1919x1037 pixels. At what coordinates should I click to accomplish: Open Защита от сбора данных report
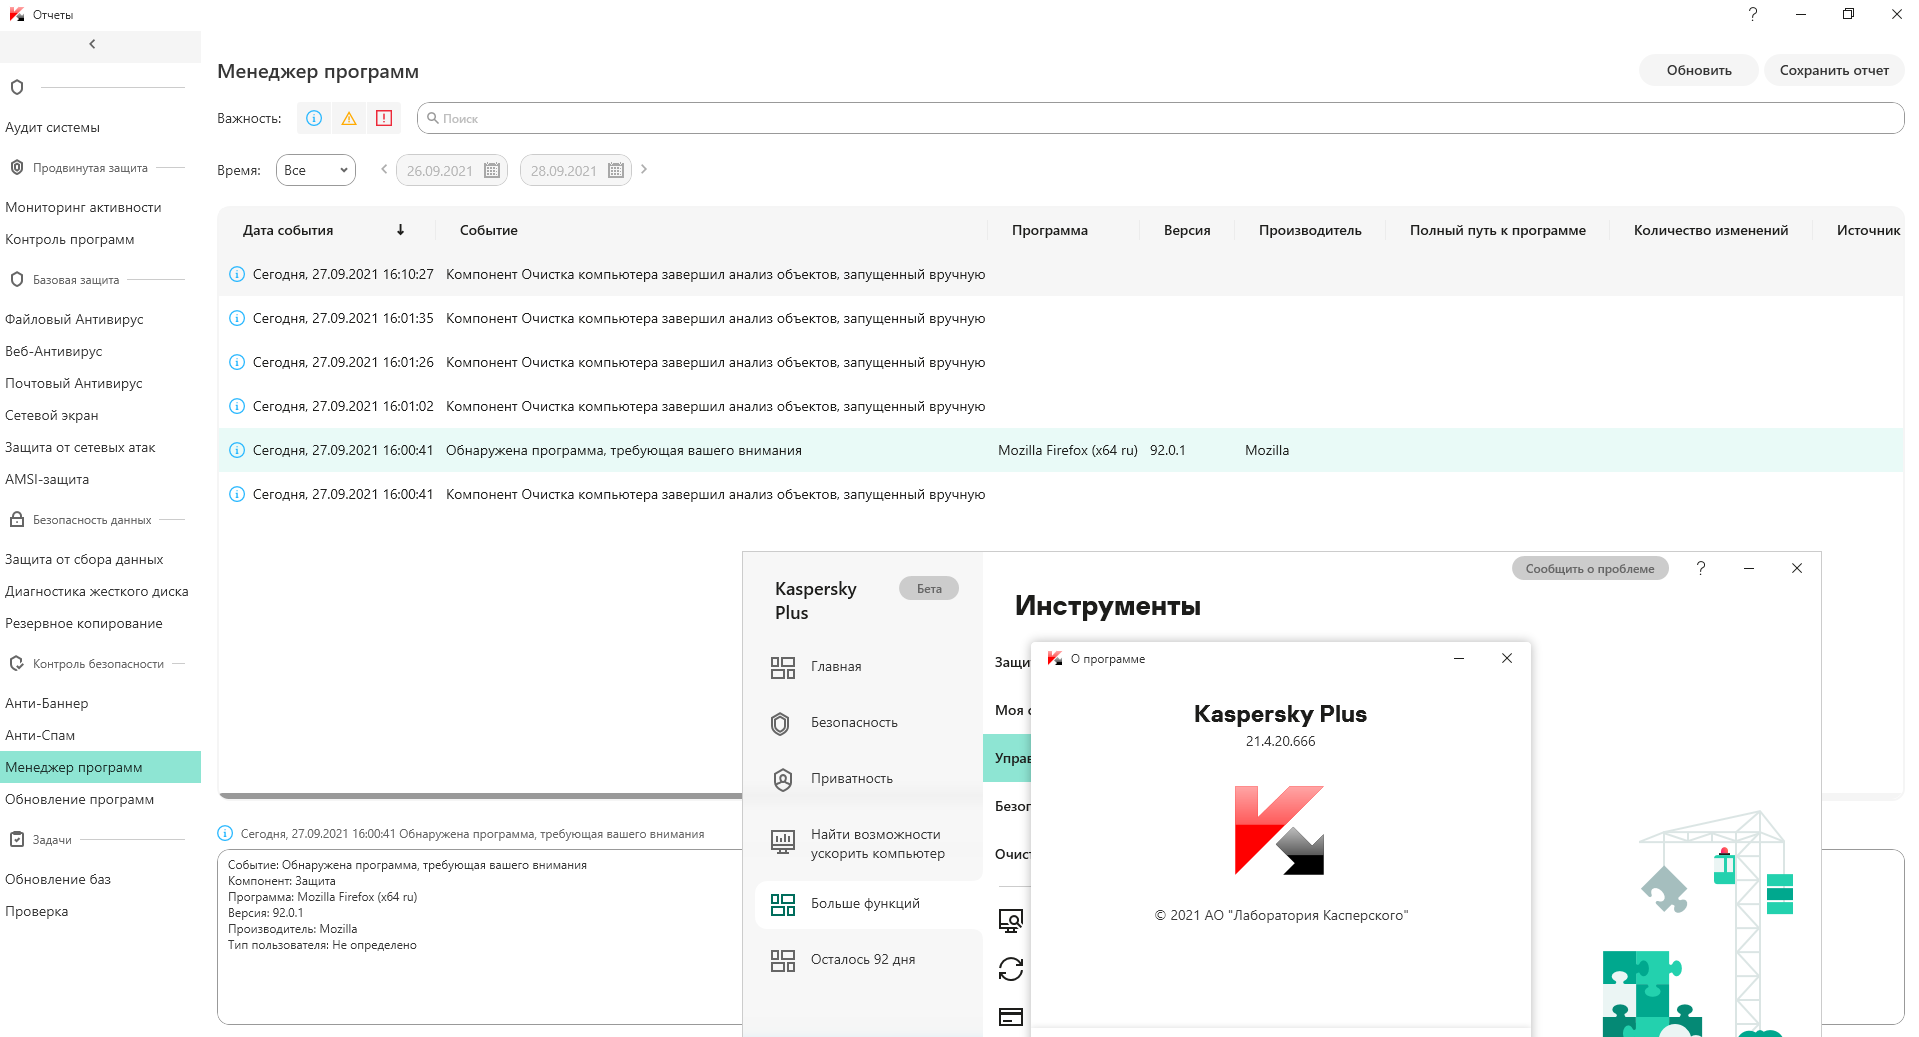[84, 559]
